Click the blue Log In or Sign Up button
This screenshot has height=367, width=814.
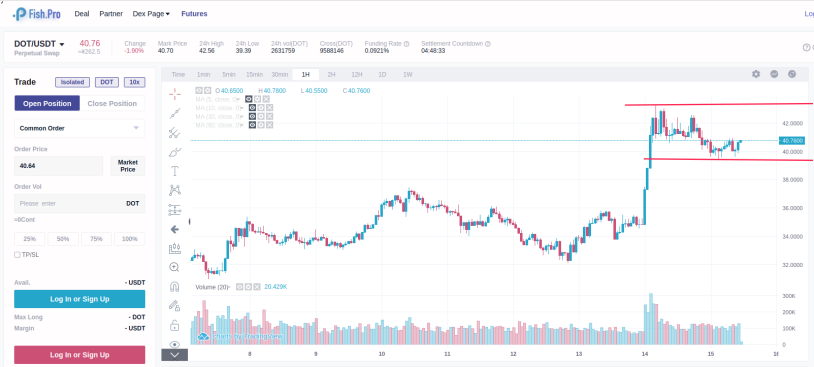point(79,299)
